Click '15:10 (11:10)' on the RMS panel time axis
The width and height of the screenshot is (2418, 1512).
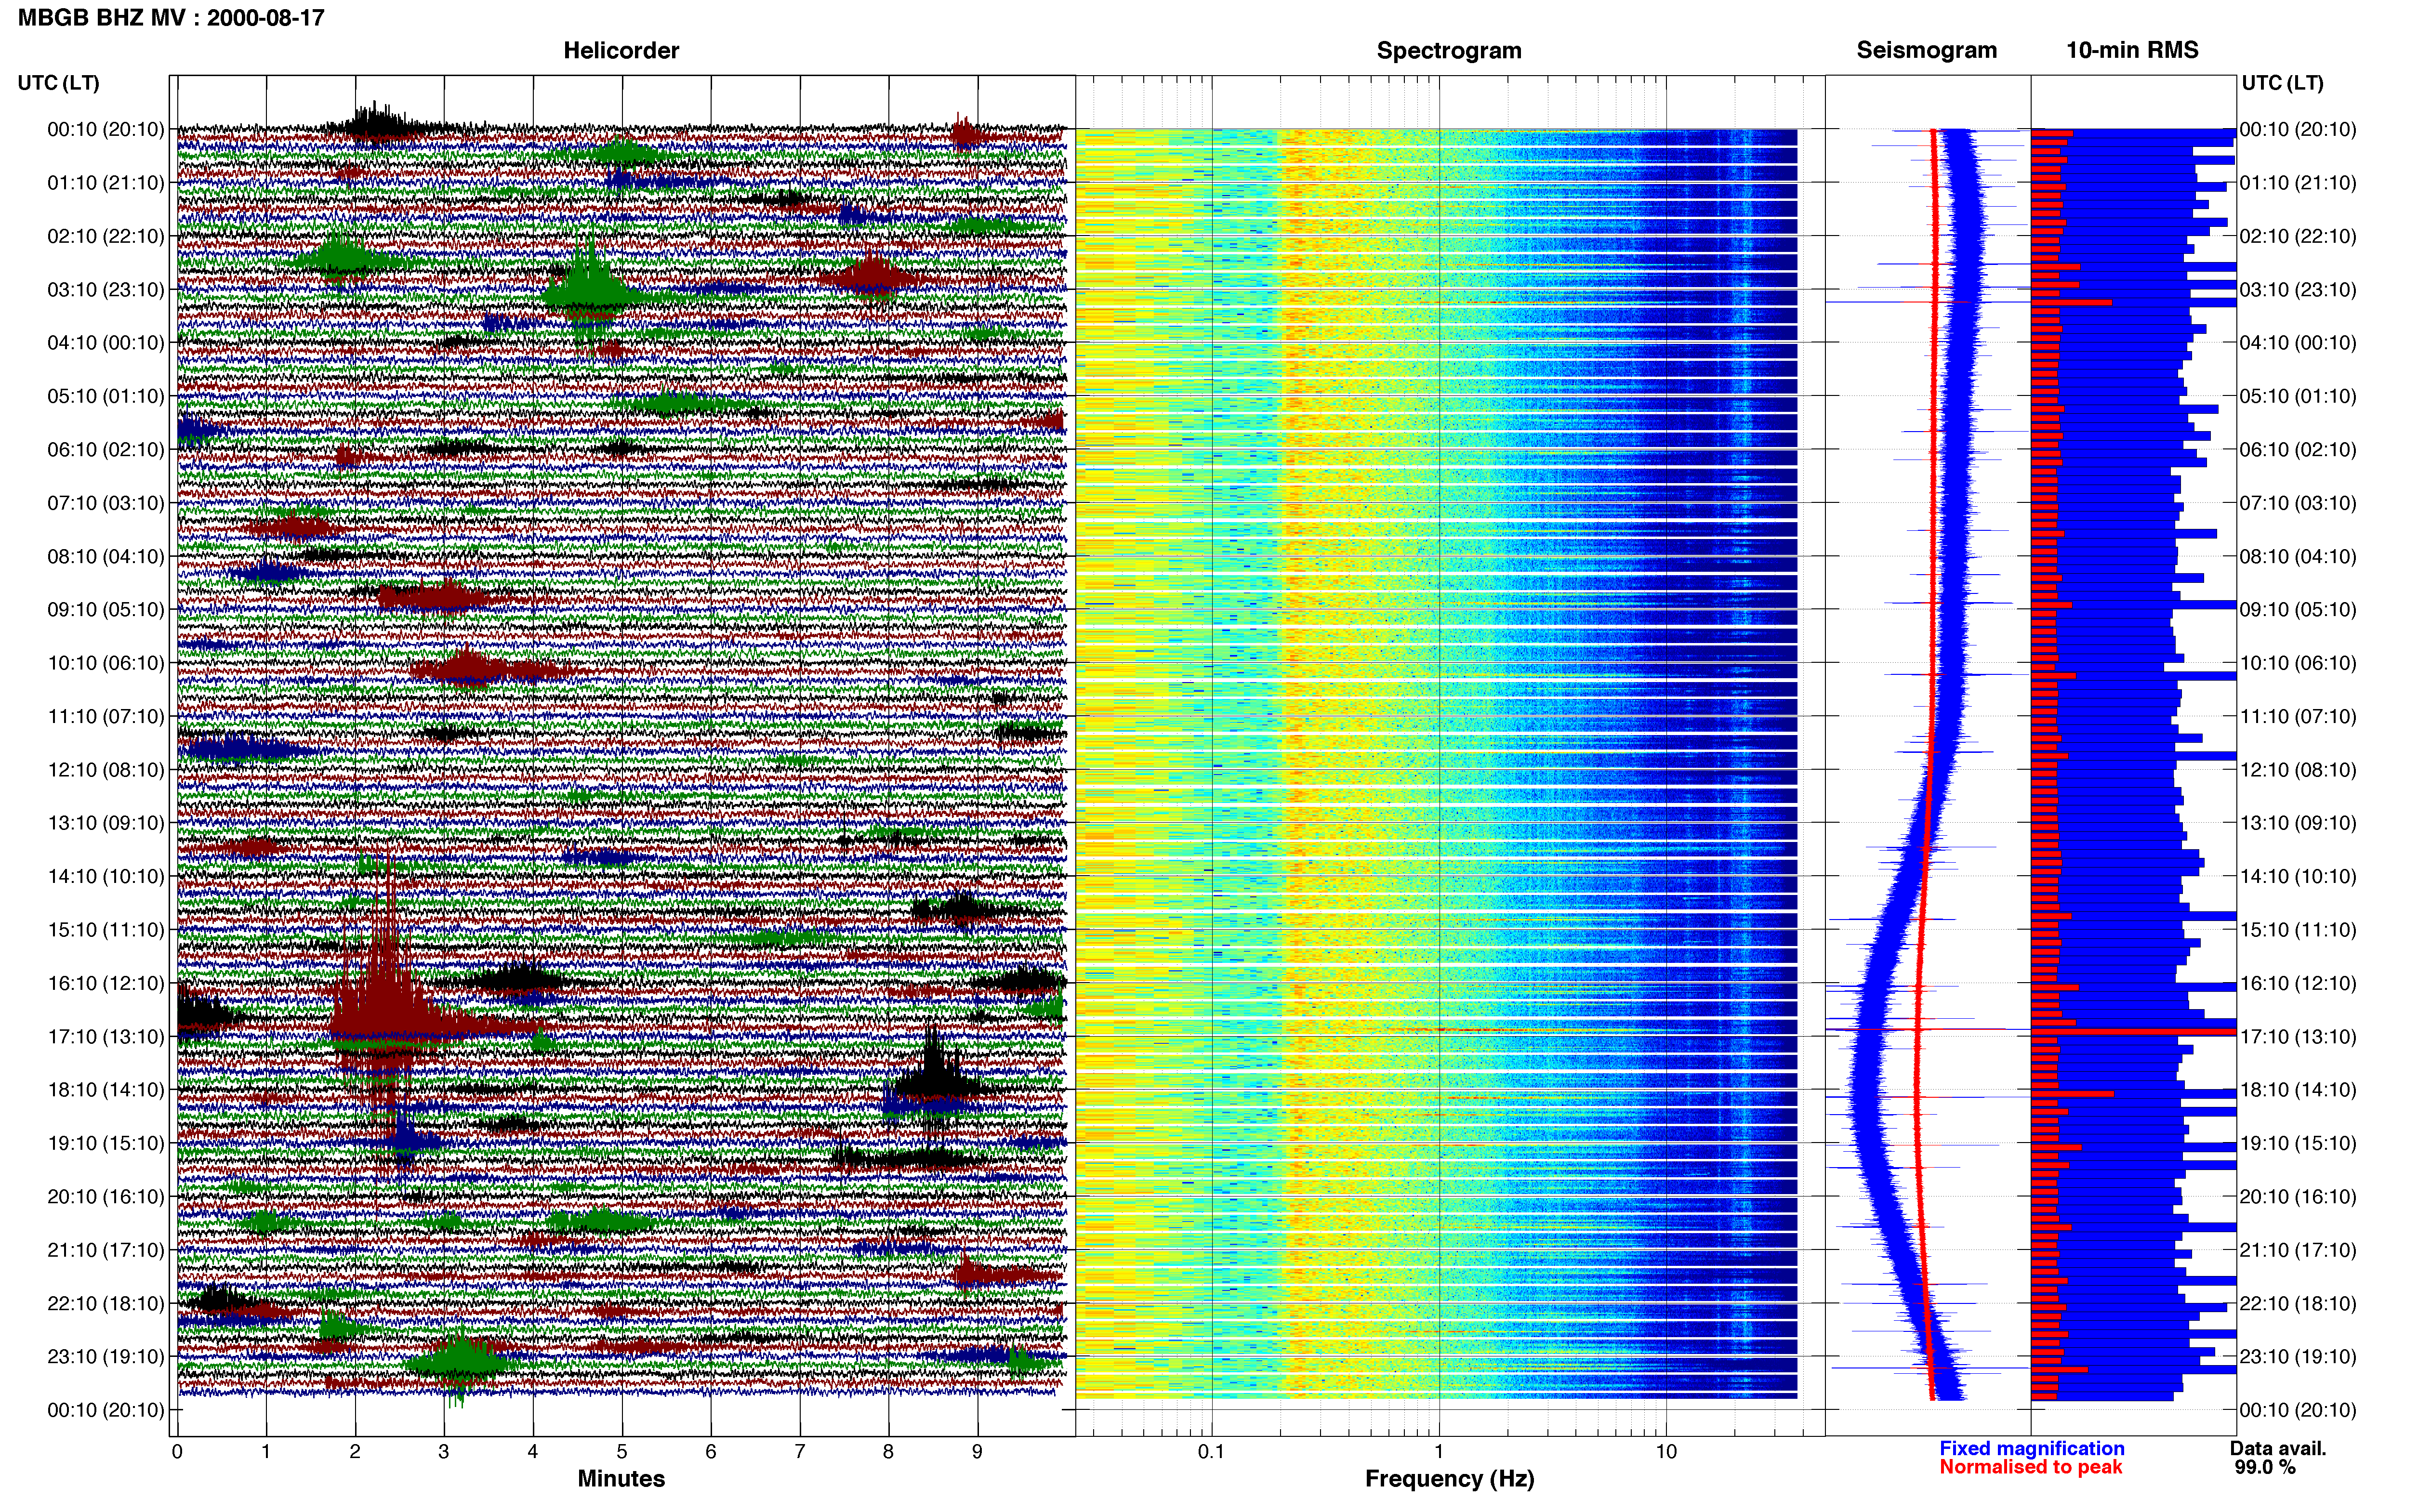point(2298,930)
